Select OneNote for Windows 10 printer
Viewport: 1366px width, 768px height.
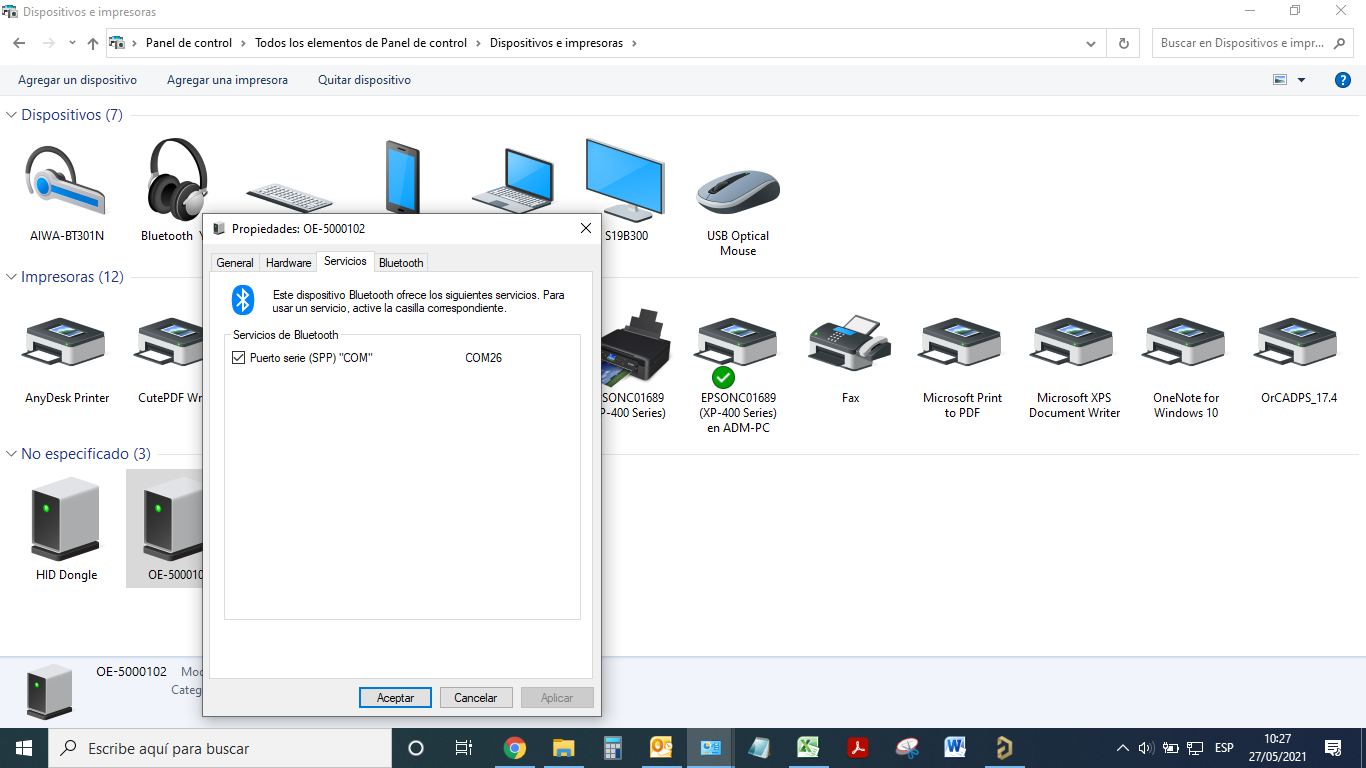click(1186, 368)
